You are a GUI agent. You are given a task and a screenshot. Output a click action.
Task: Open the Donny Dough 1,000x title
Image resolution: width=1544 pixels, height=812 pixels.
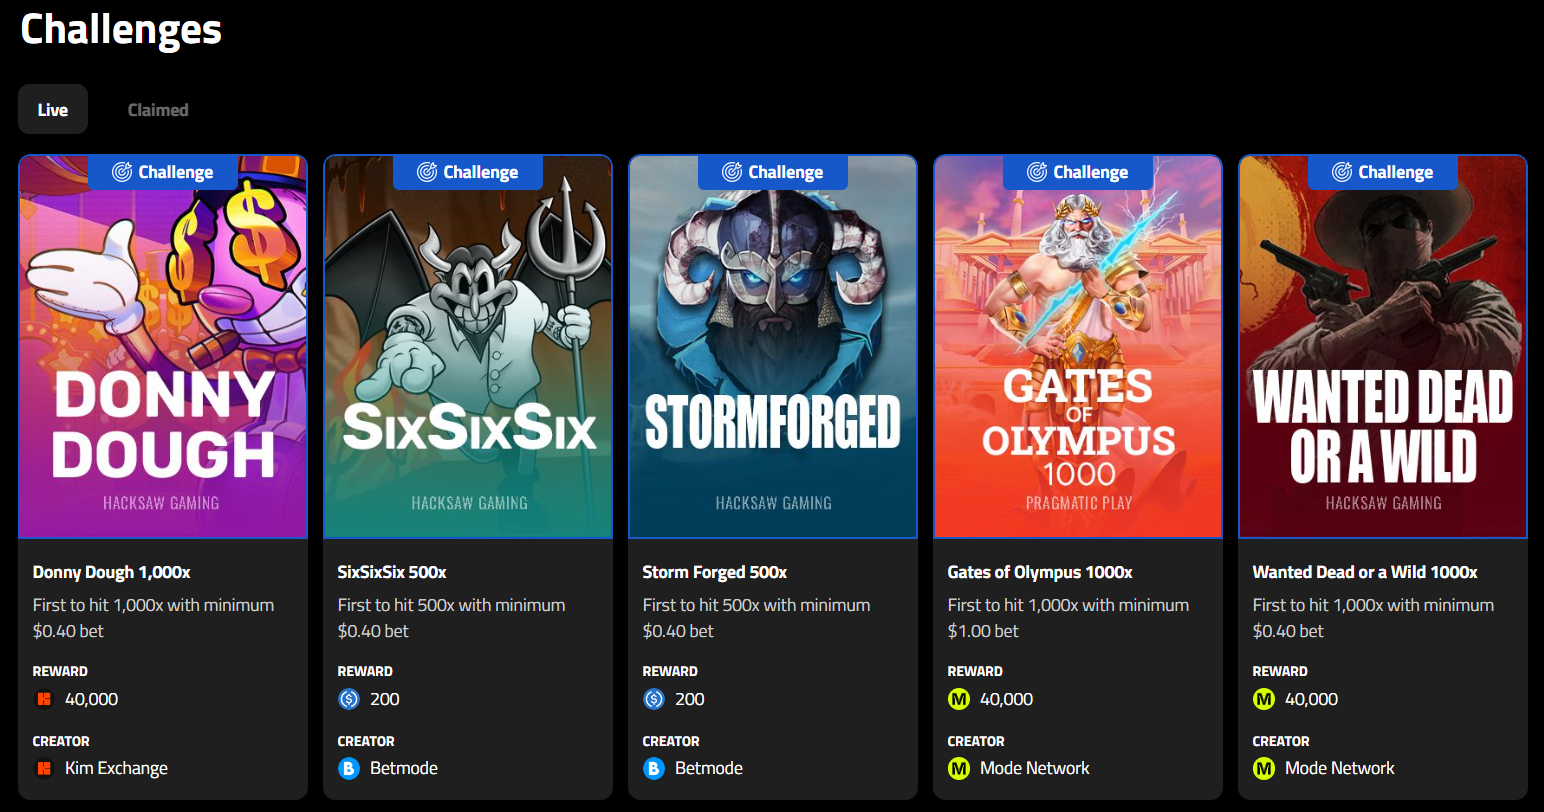coord(111,572)
